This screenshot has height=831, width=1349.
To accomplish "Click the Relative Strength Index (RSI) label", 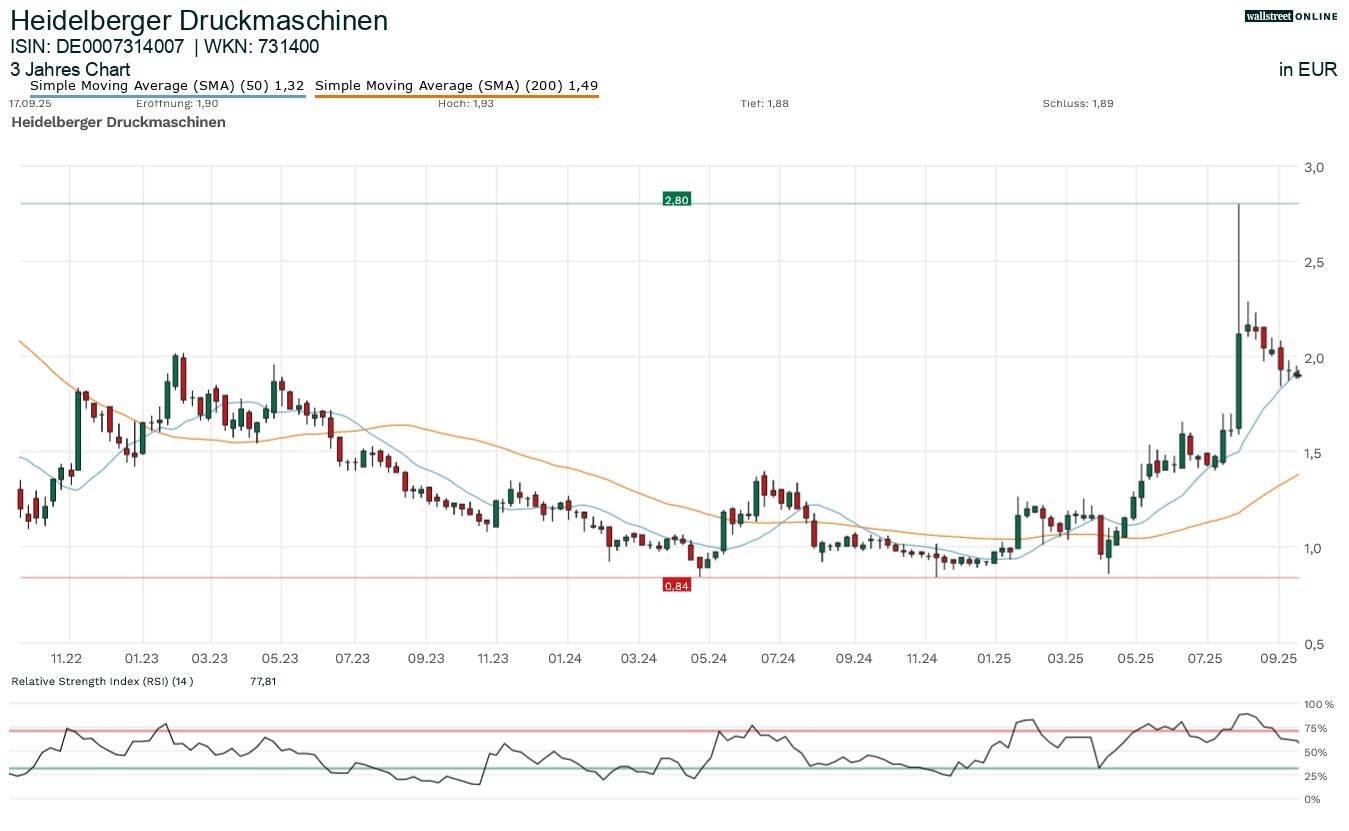I will pos(102,681).
